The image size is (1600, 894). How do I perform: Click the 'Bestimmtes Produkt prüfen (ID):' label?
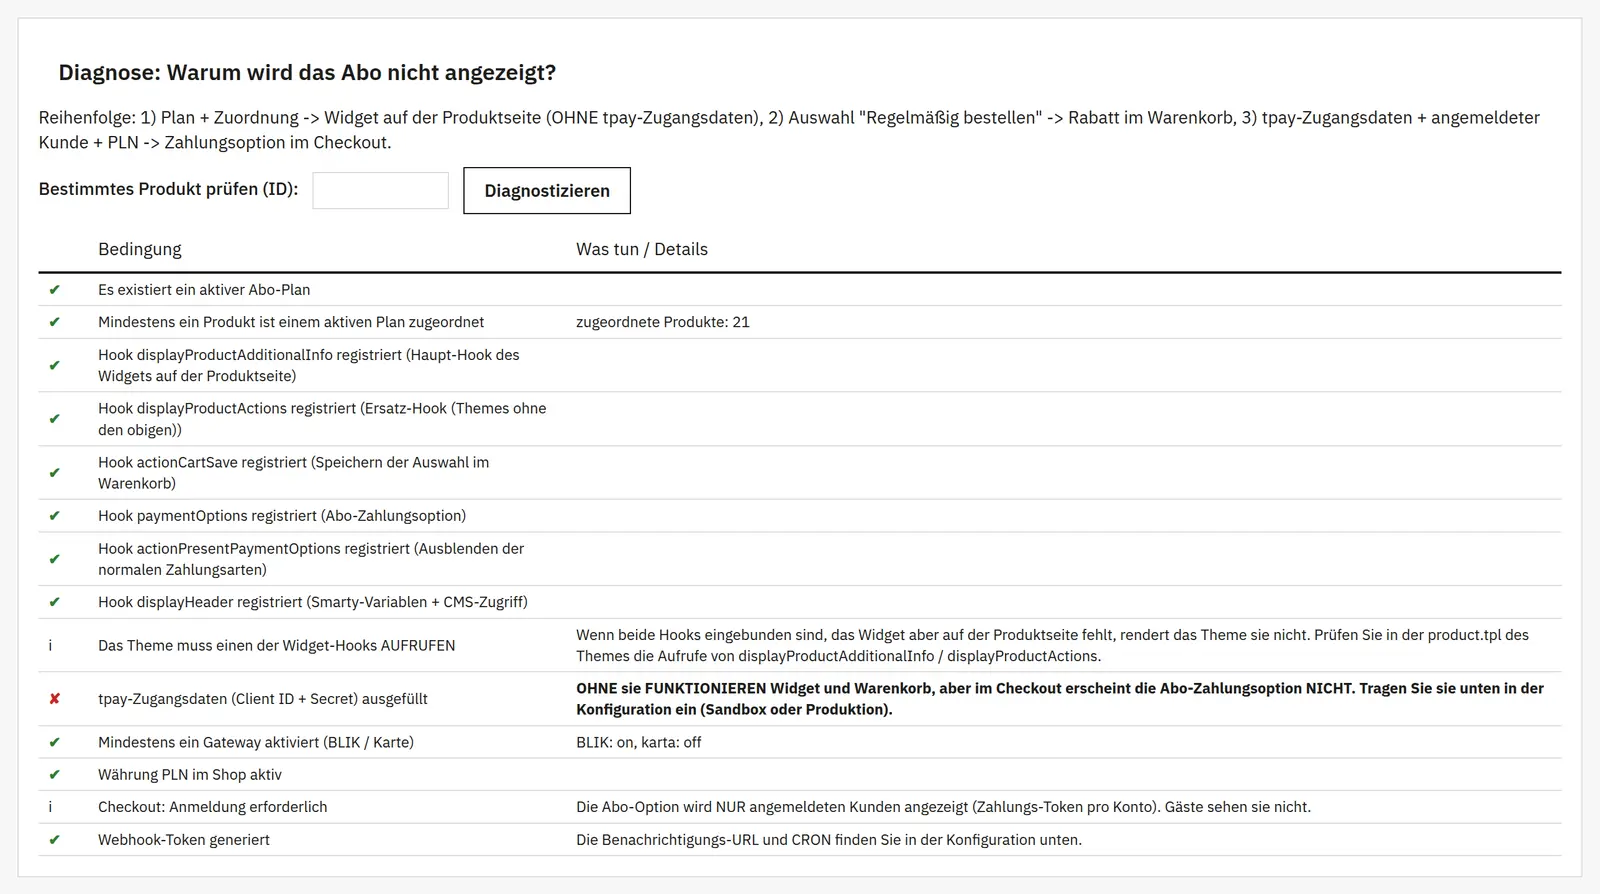click(x=168, y=189)
